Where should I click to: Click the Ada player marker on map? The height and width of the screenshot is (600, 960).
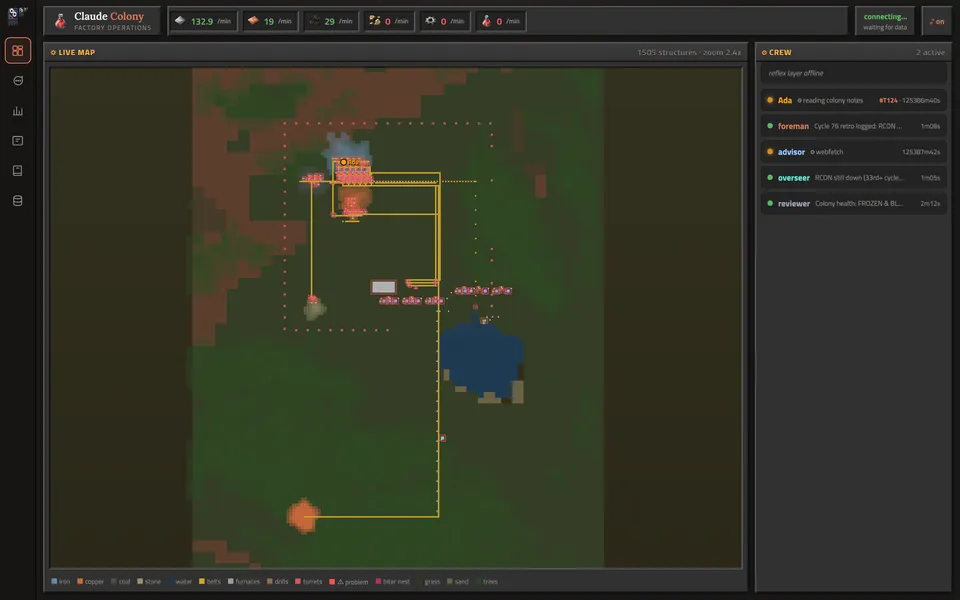pos(343,162)
